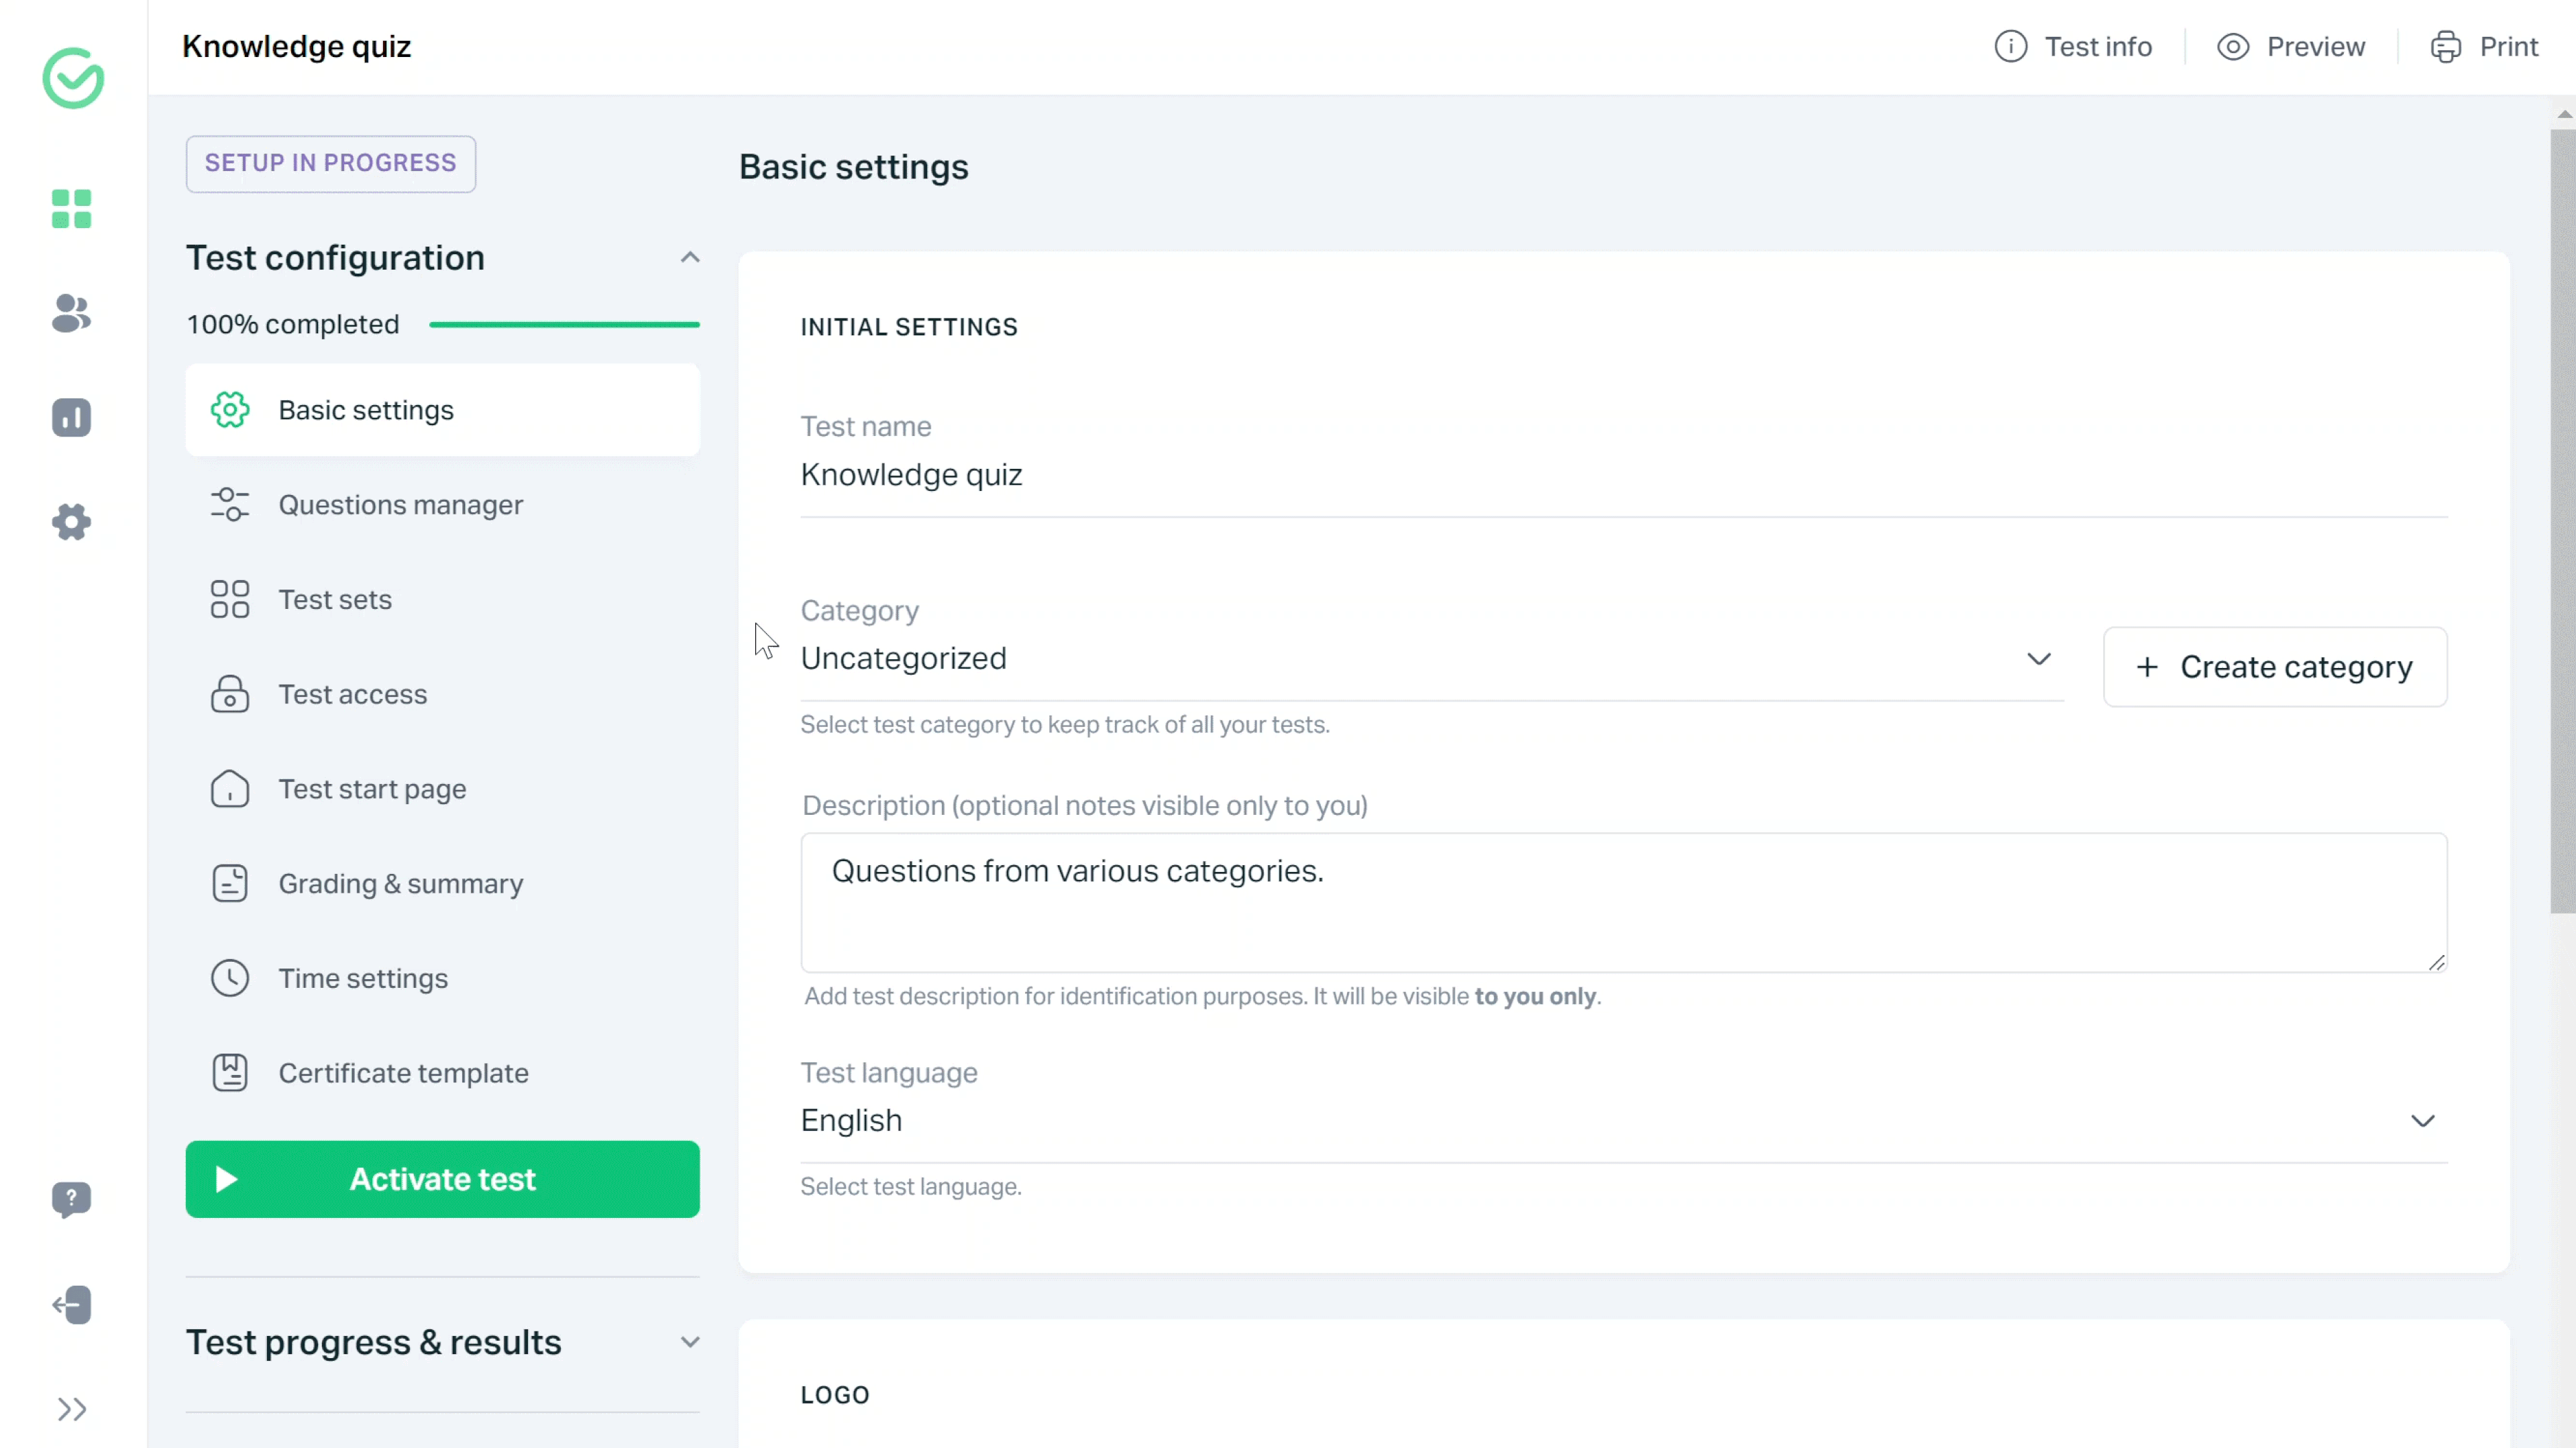Open Grading & summary settings

400,884
